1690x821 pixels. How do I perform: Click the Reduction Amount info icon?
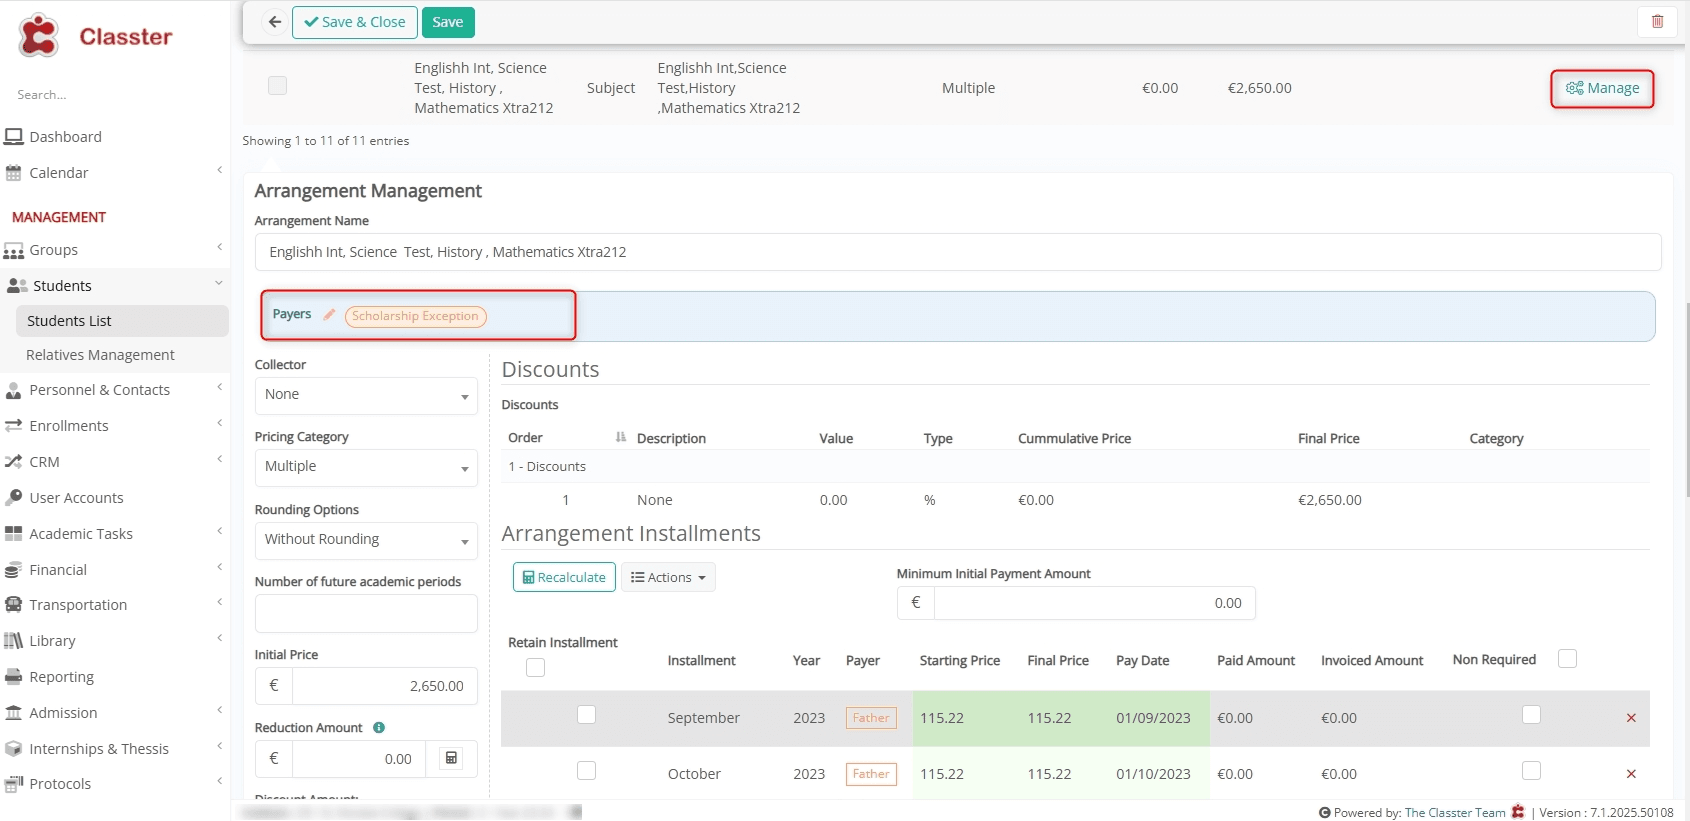click(x=379, y=728)
